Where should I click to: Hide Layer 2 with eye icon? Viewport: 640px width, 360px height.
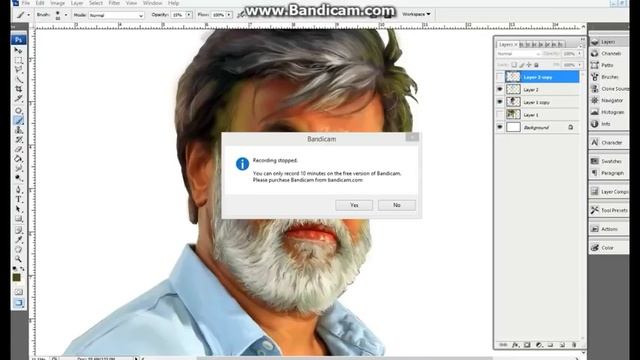click(500, 89)
